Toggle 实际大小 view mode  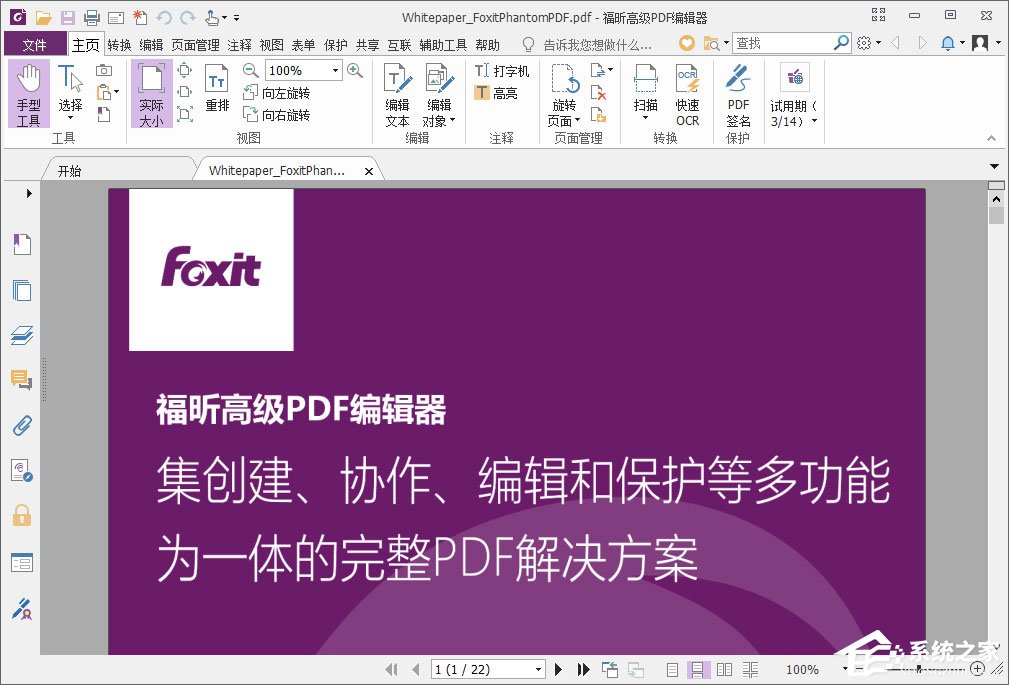tap(151, 92)
